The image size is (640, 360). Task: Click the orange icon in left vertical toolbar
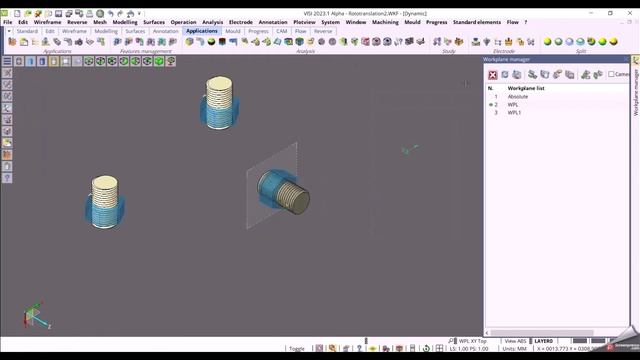(x=7, y=155)
